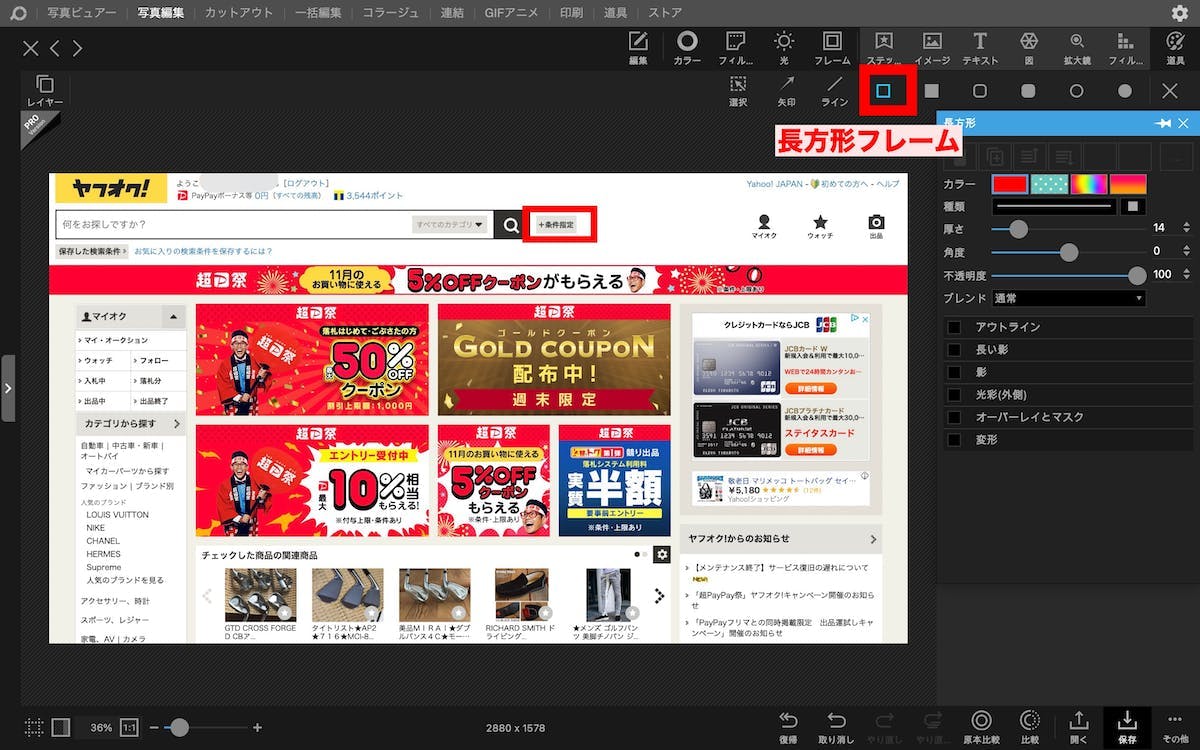1200x750 pixels.
Task: Select the テキスト text tool
Action: click(x=980, y=47)
